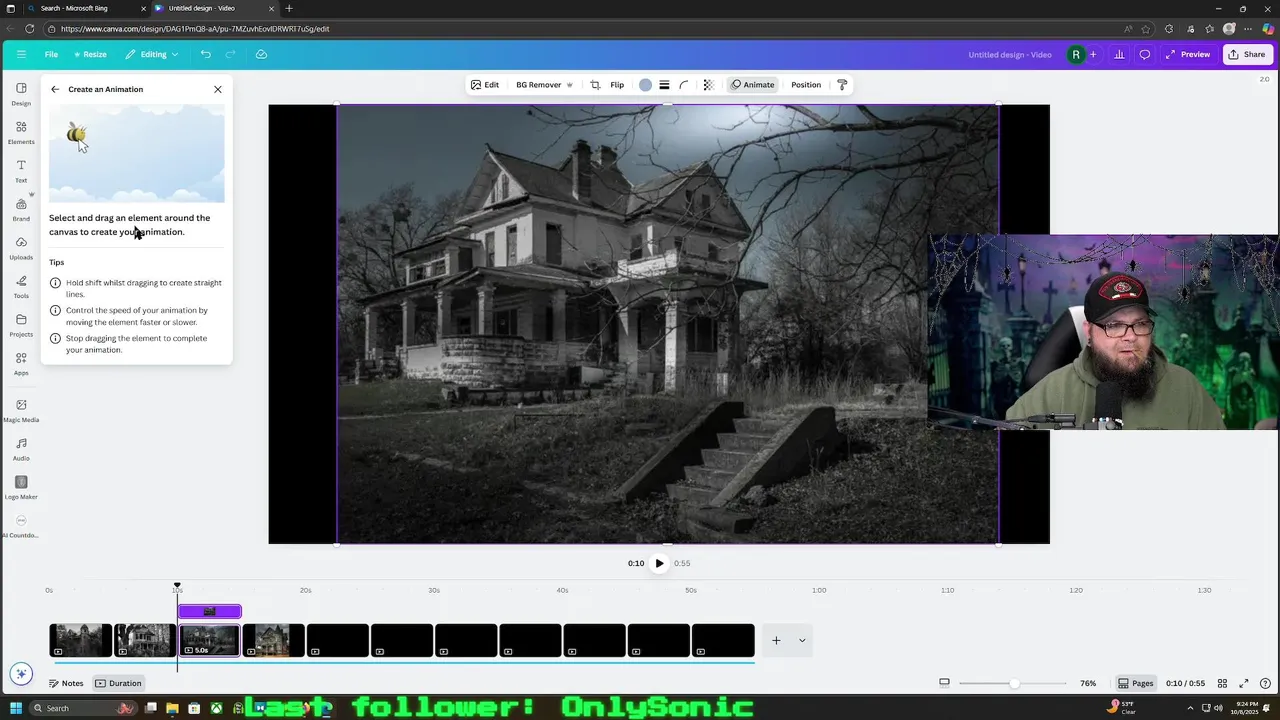1280x720 pixels.
Task: Click the Preview button
Action: click(1187, 54)
